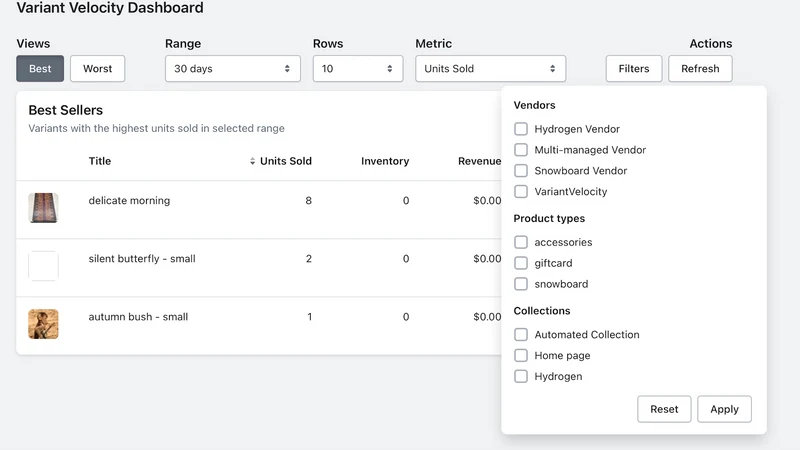Apply the selected filters
This screenshot has width=800, height=450.
(724, 409)
